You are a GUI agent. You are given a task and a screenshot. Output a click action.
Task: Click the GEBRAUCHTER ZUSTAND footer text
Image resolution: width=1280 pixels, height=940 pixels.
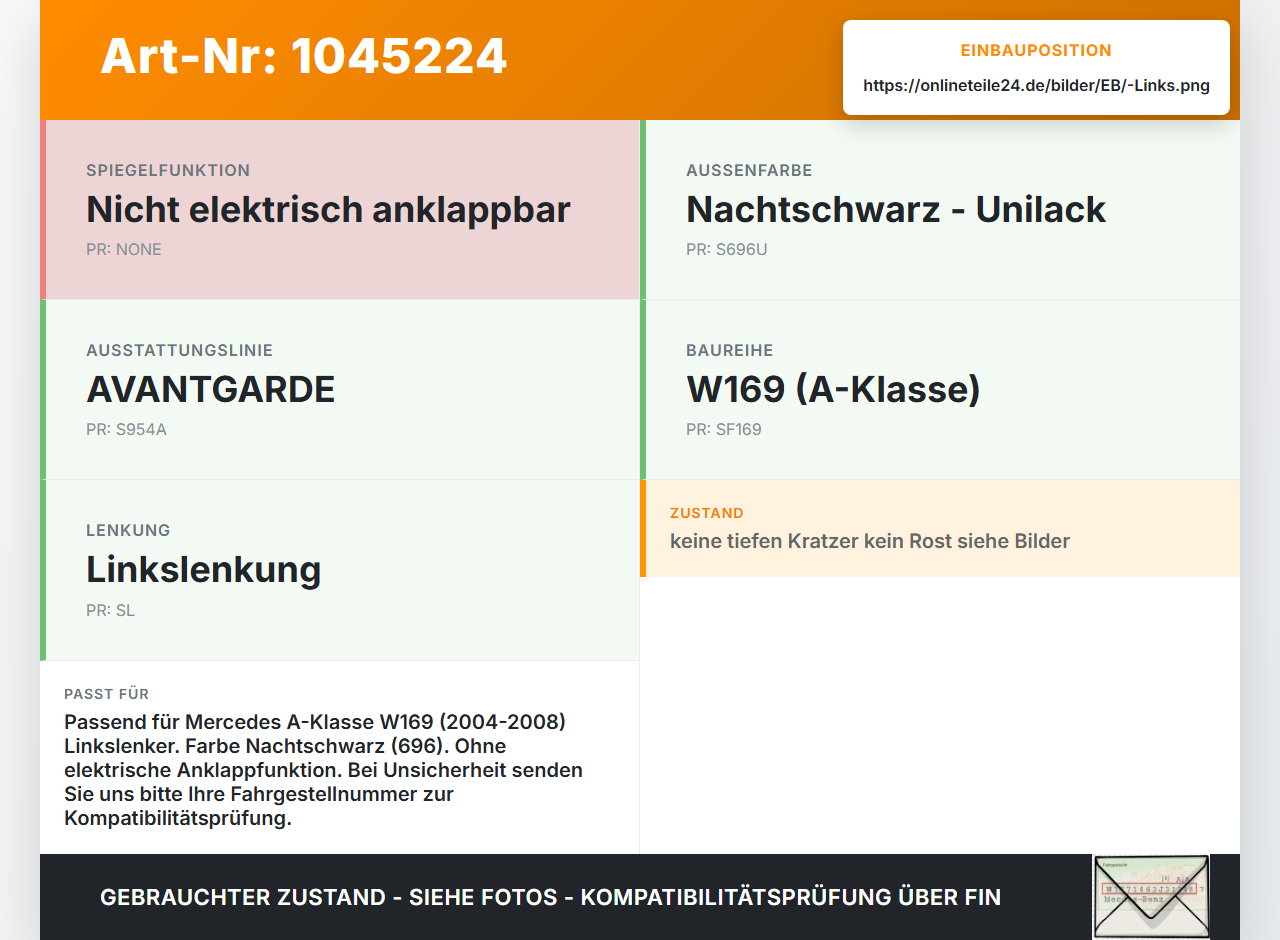coord(550,897)
